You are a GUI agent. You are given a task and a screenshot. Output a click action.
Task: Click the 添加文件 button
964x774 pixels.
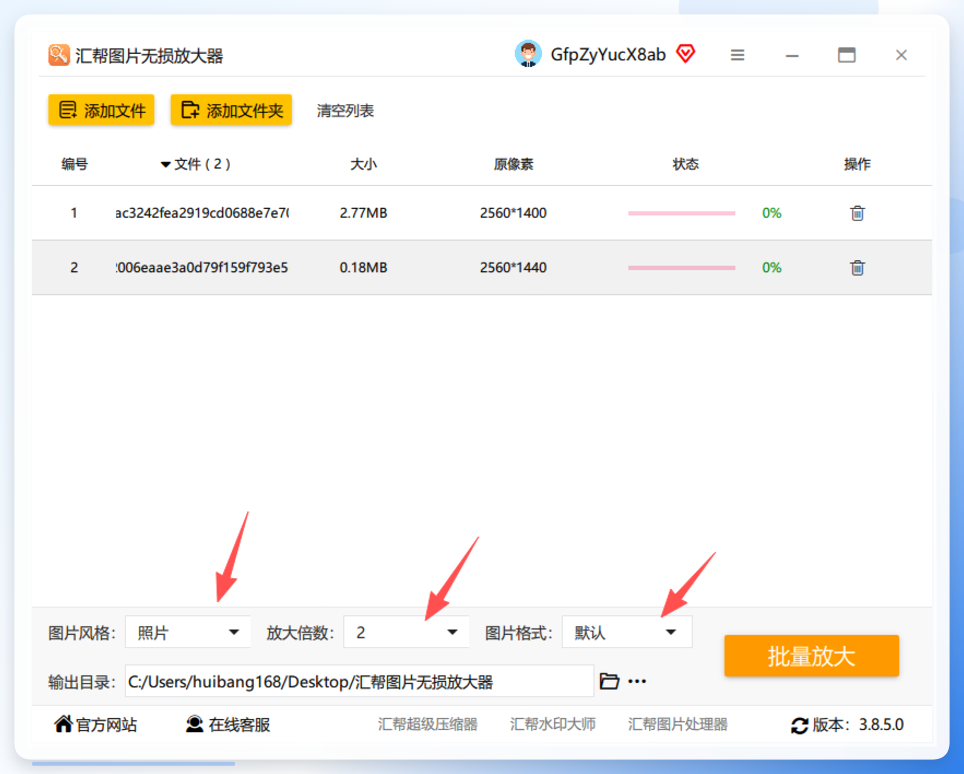coord(101,111)
